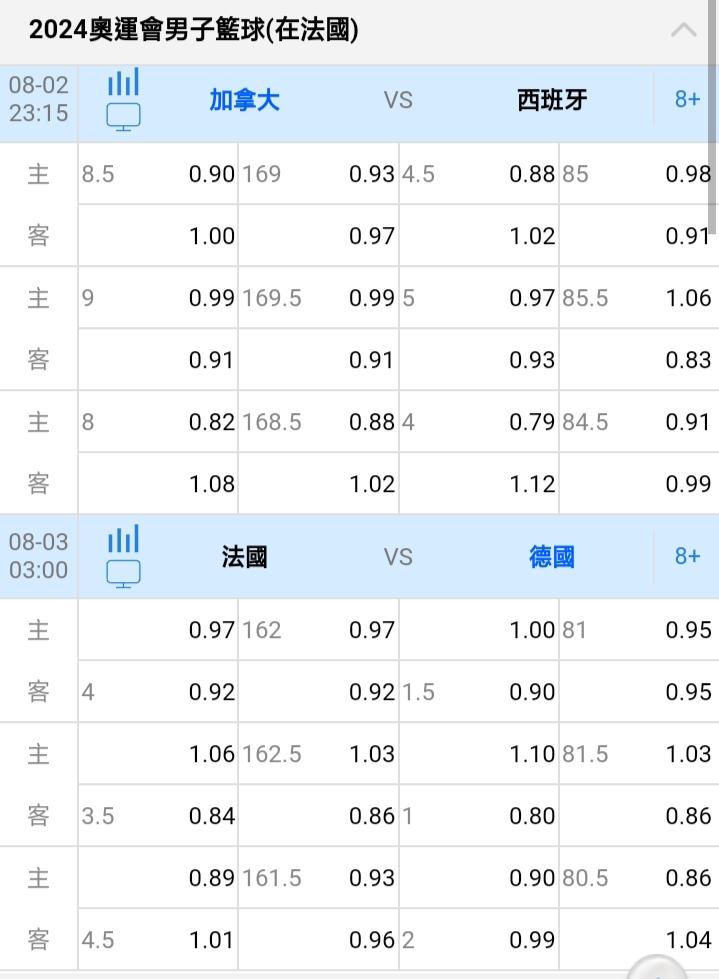Pick home handicap 8.5 odds 0.90

(x=158, y=174)
